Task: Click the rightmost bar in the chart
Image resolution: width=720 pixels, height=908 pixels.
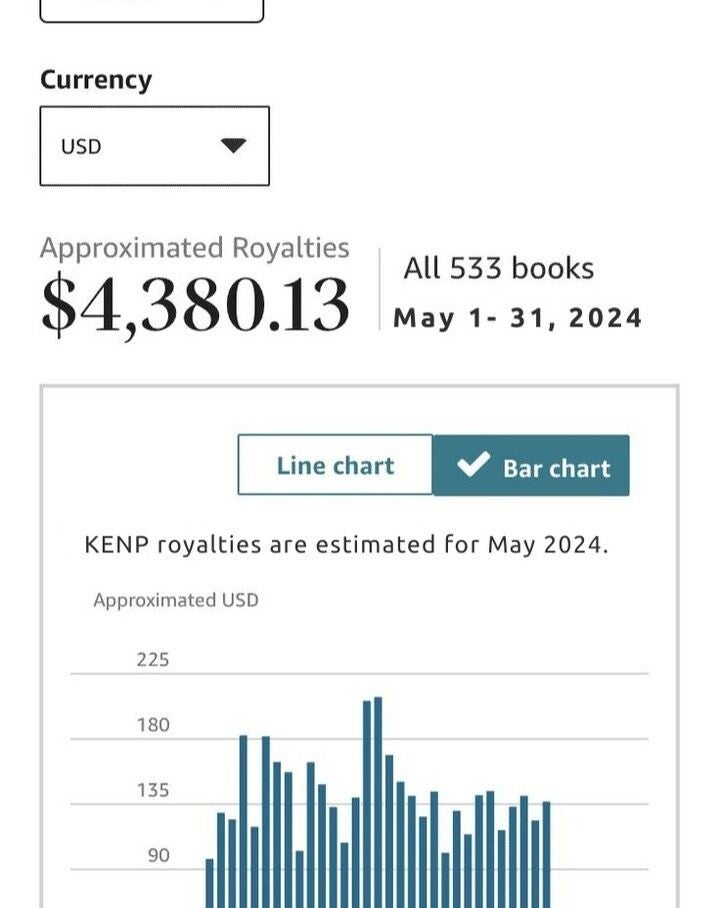Action: (546, 855)
